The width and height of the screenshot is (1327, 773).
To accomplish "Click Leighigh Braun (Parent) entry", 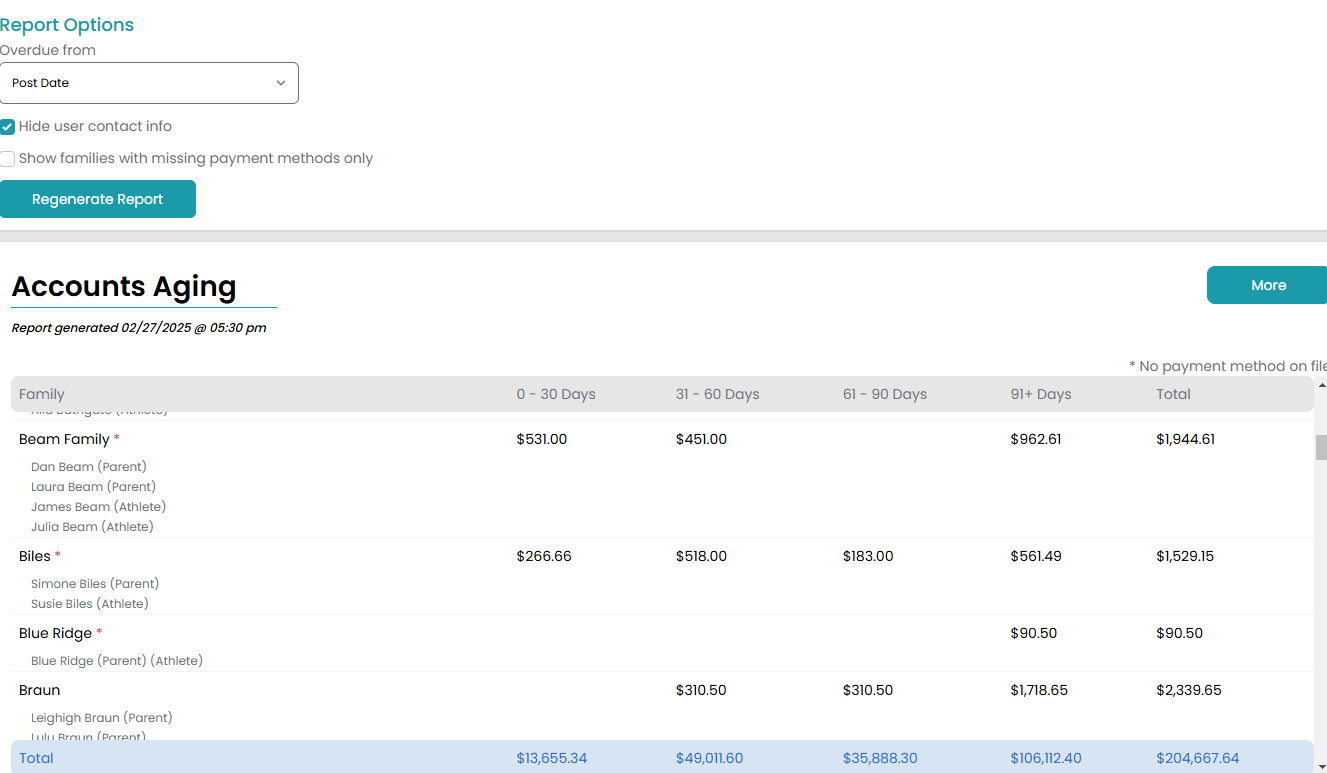I will (102, 718).
